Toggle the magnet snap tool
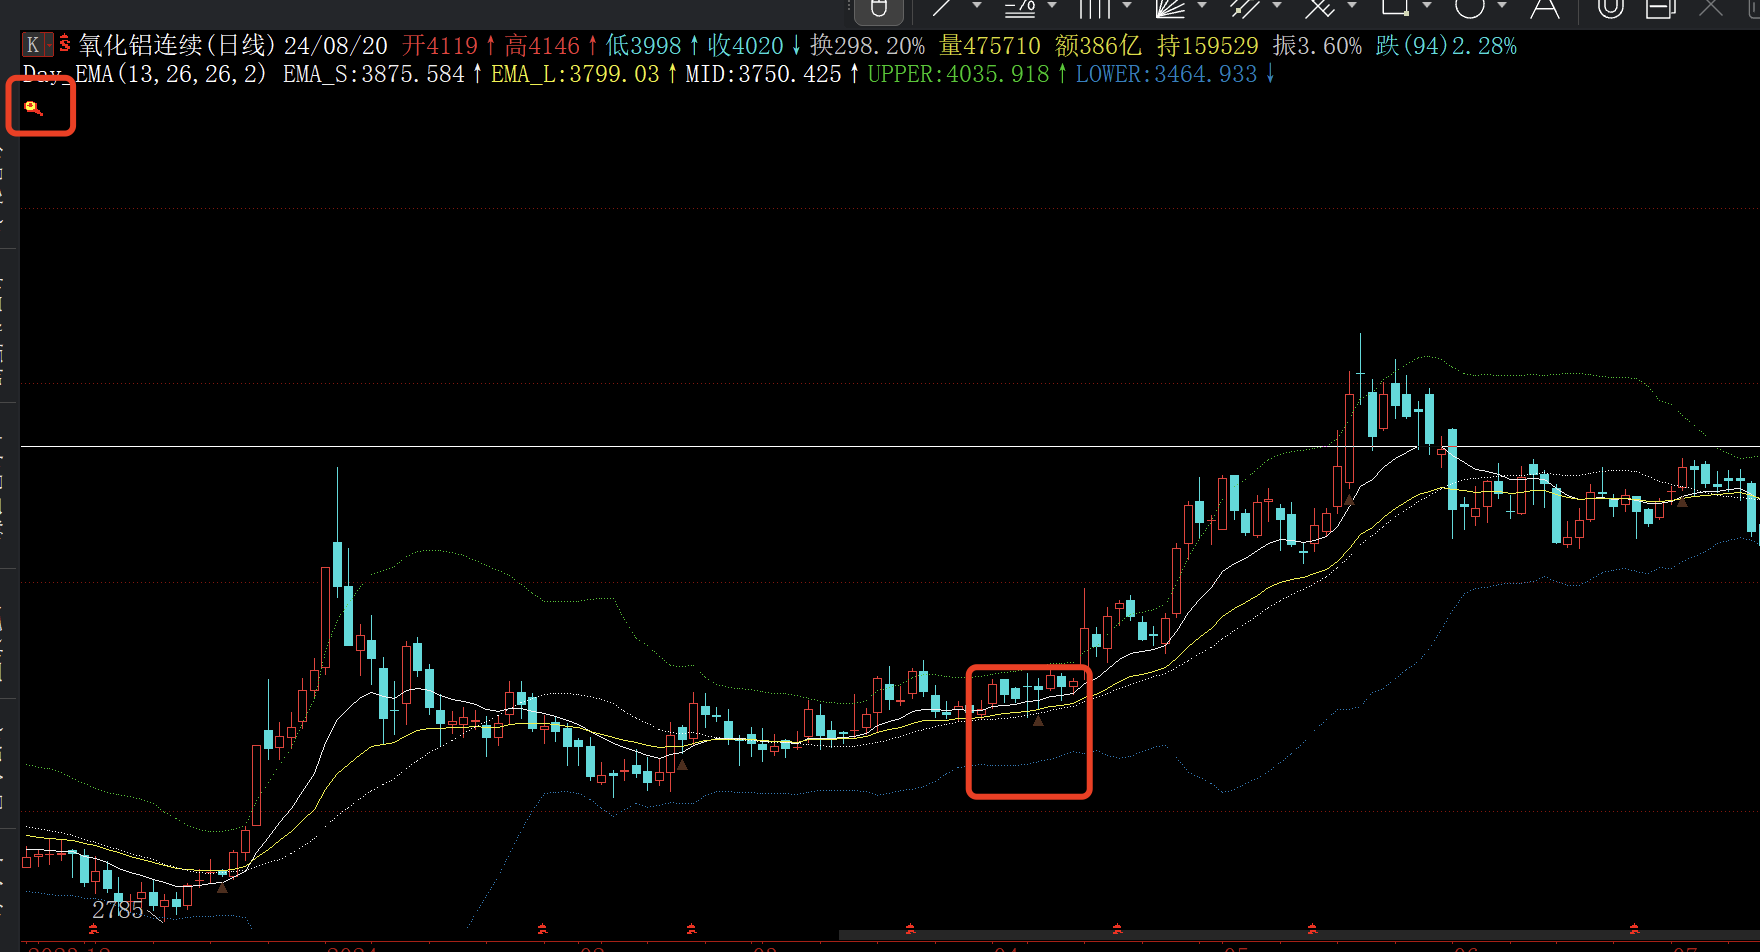This screenshot has height=952, width=1760. [1611, 8]
